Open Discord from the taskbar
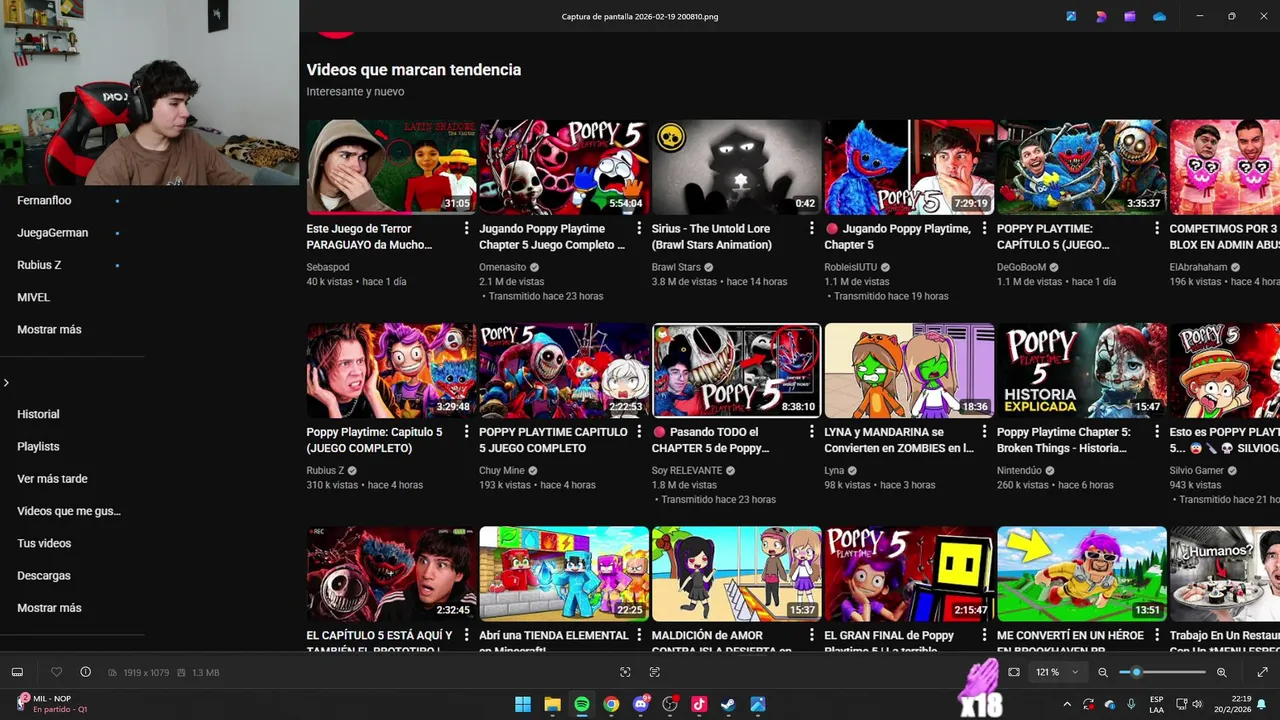Screen dimensions: 1280x720 [641, 704]
